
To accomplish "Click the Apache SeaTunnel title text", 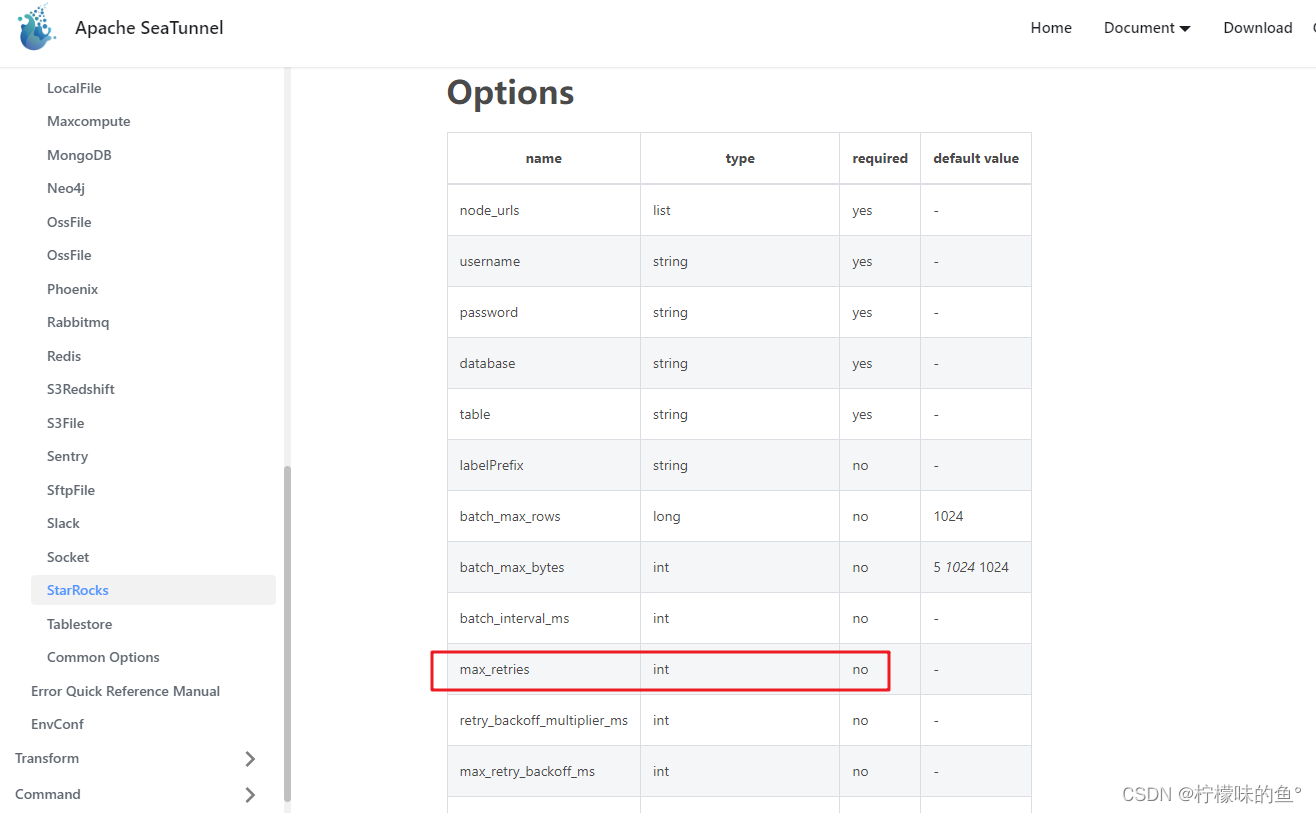I will 149,28.
